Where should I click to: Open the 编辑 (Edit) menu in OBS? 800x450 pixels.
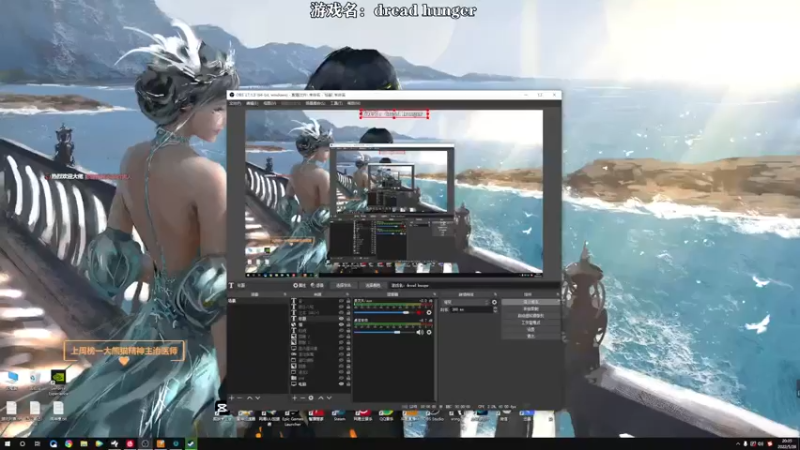click(x=252, y=103)
